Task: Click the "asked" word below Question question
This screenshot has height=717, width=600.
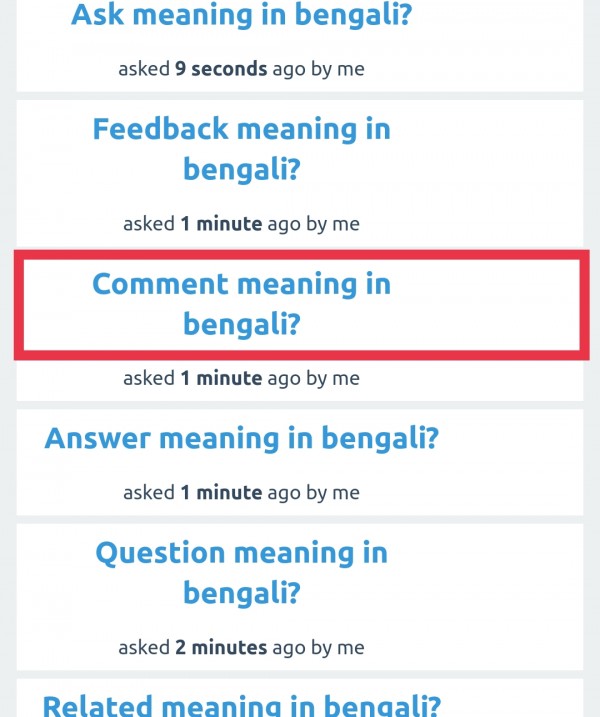Action: [x=144, y=647]
